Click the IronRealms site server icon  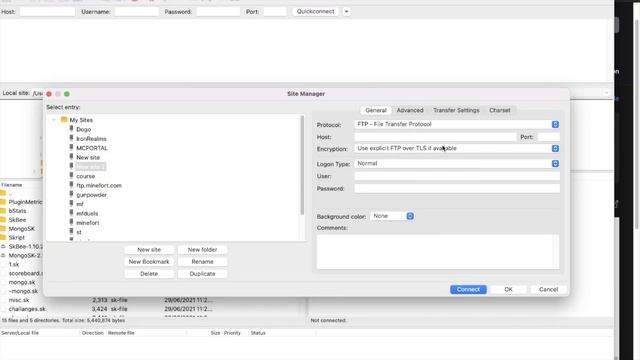(x=71, y=138)
